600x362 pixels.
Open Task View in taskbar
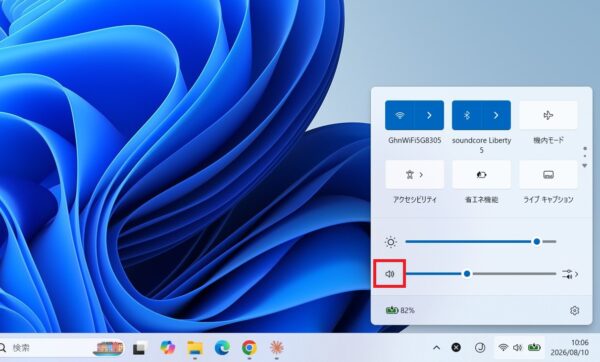pos(140,348)
